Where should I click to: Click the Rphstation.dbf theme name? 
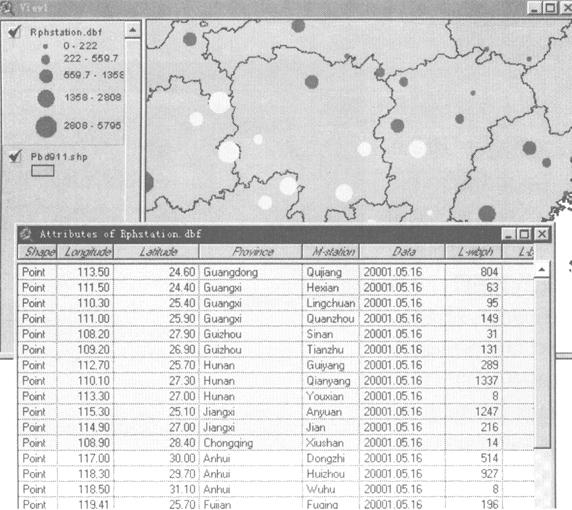point(66,32)
